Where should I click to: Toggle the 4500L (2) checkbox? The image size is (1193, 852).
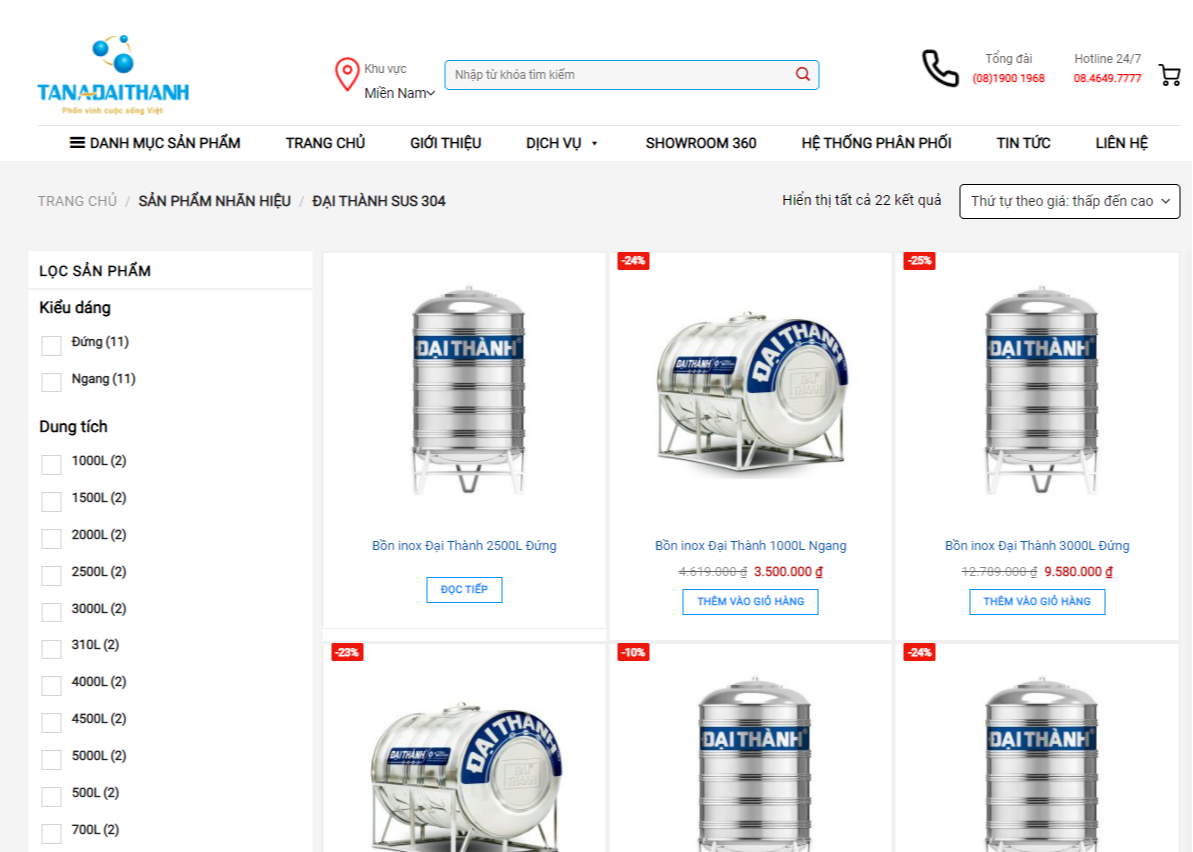tap(51, 722)
